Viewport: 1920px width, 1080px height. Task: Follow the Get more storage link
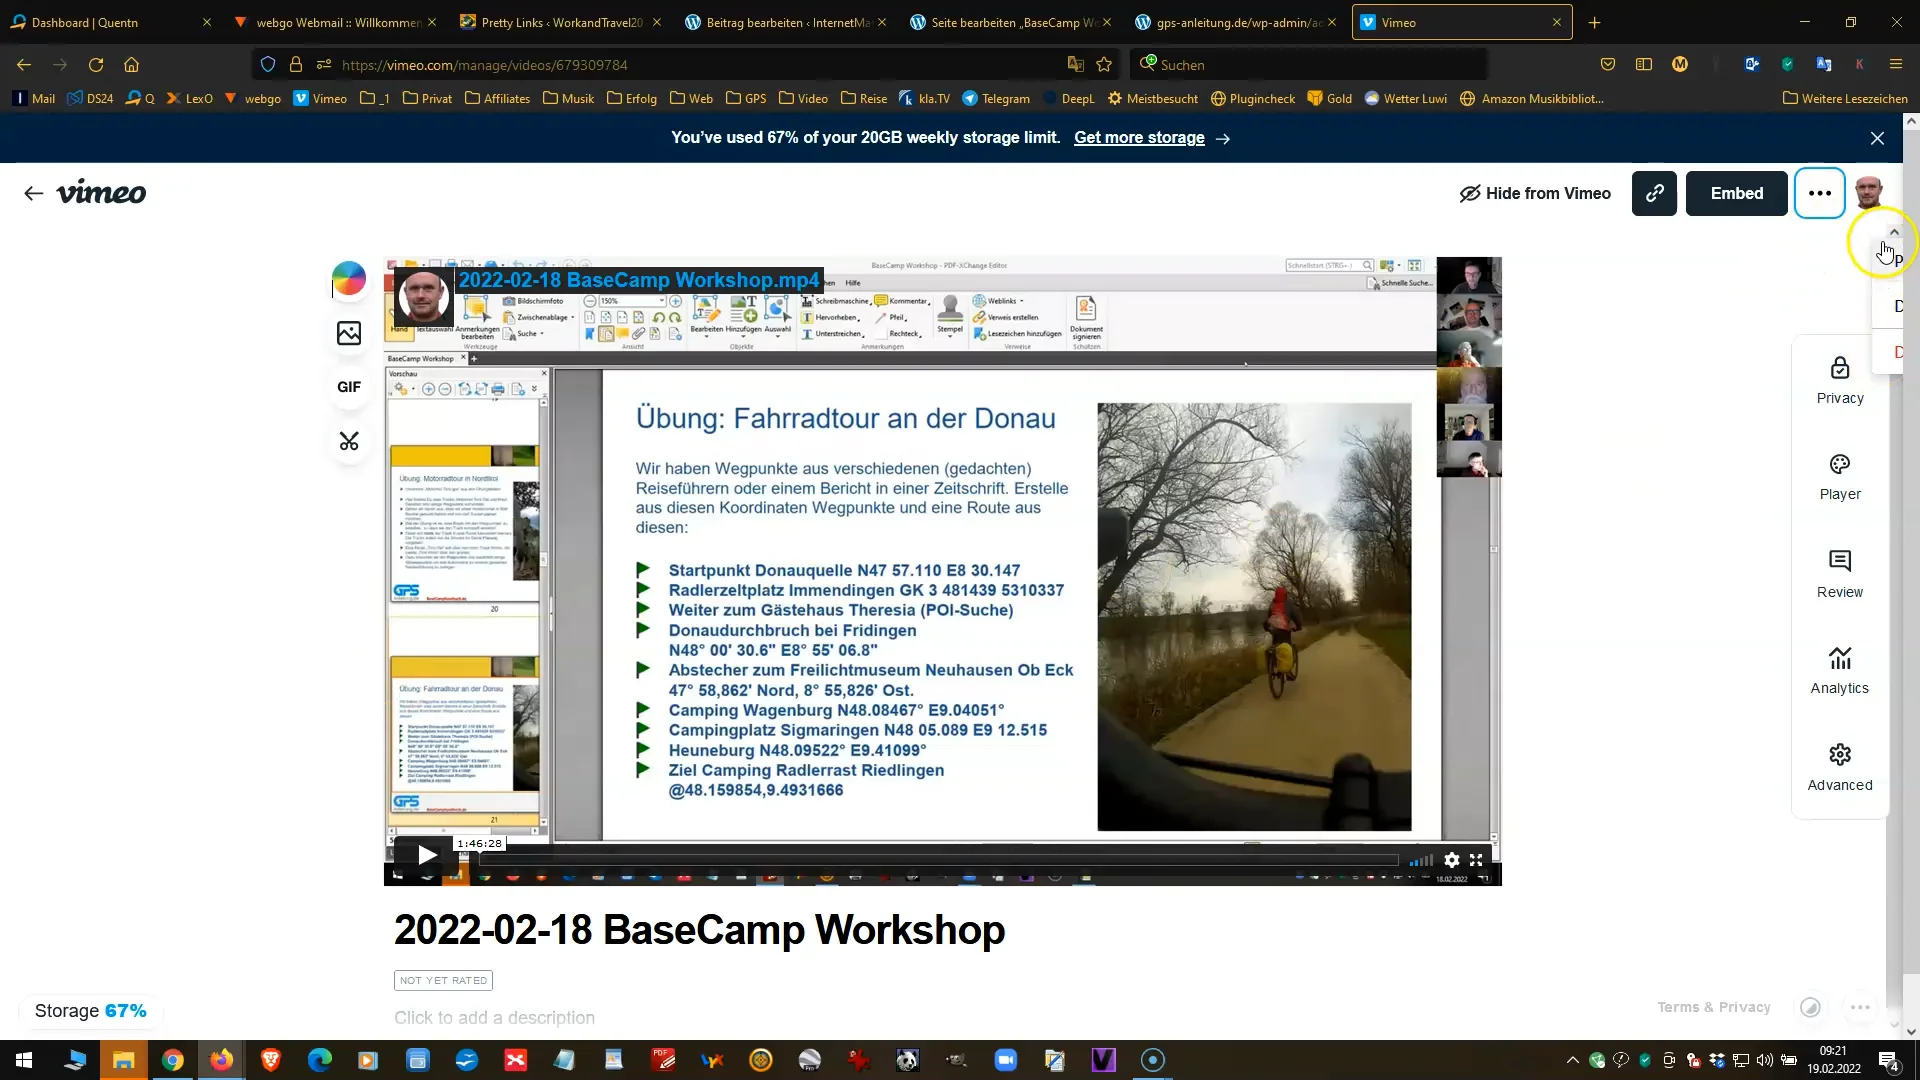[x=1139, y=138]
